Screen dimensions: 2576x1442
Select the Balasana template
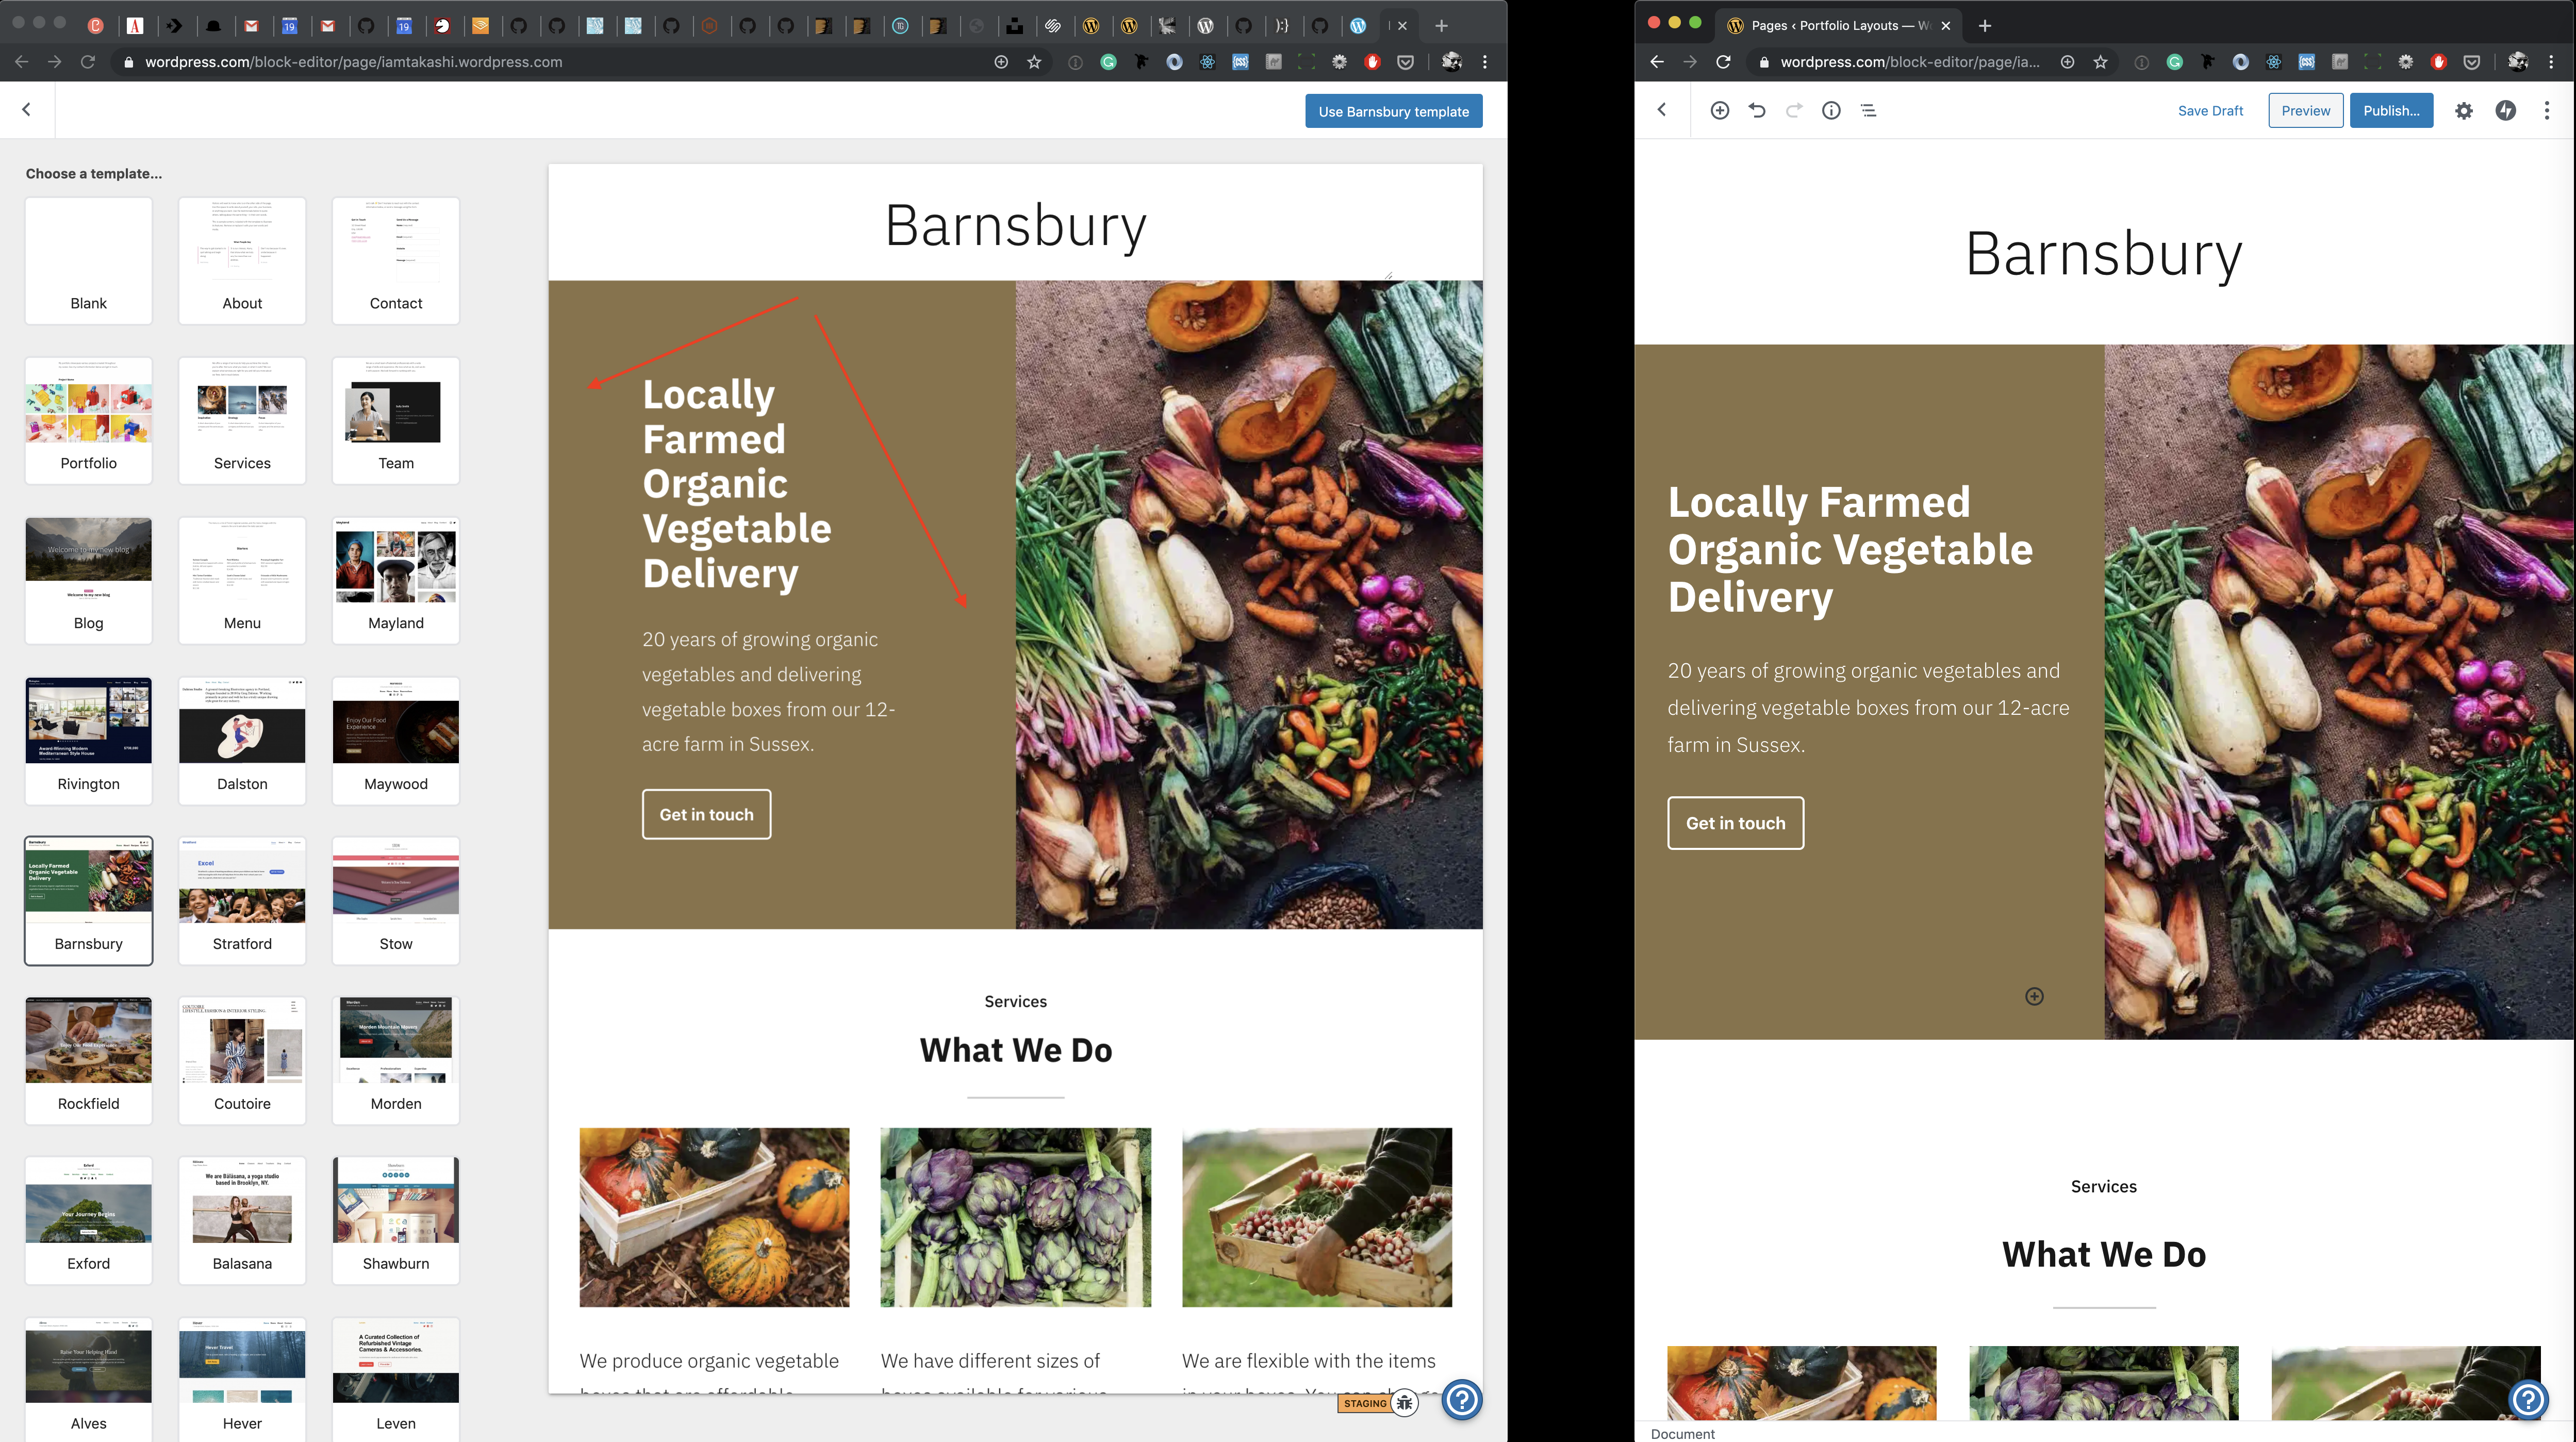pyautogui.click(x=242, y=1221)
